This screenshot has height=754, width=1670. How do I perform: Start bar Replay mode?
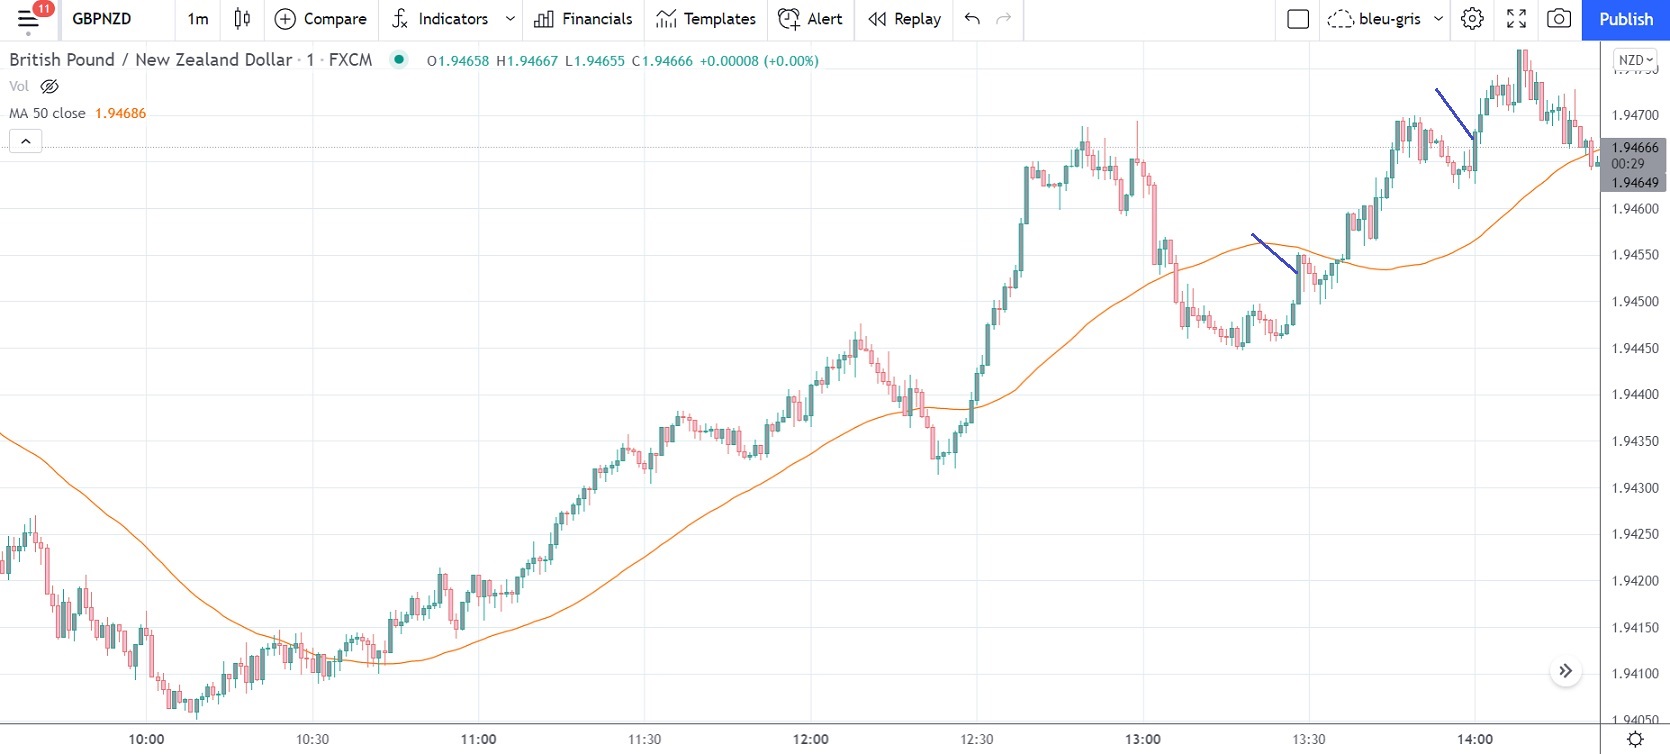click(905, 18)
